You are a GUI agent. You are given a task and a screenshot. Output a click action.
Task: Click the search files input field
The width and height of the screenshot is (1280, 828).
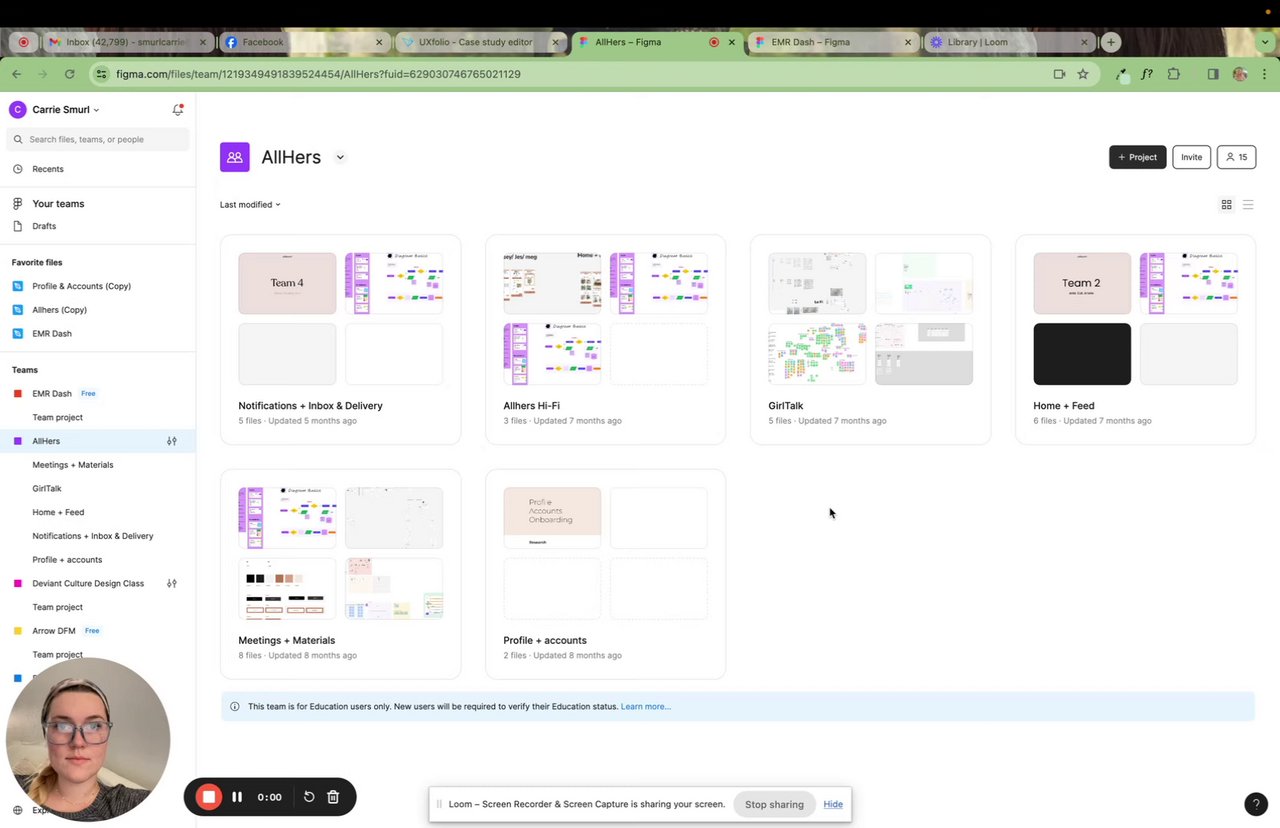[x=98, y=139]
